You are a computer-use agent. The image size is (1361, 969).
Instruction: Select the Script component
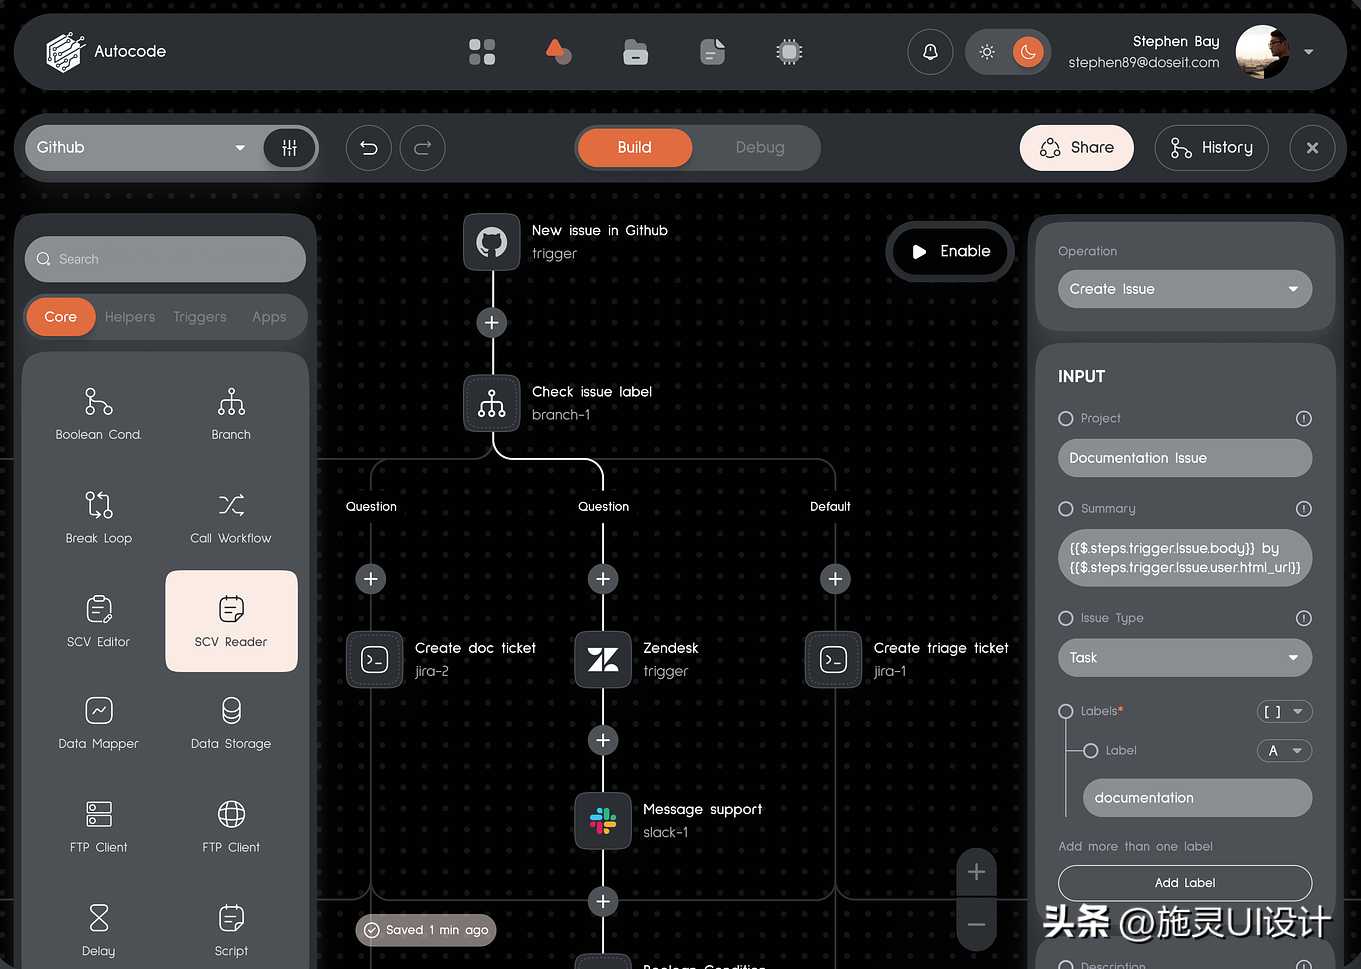point(231,931)
